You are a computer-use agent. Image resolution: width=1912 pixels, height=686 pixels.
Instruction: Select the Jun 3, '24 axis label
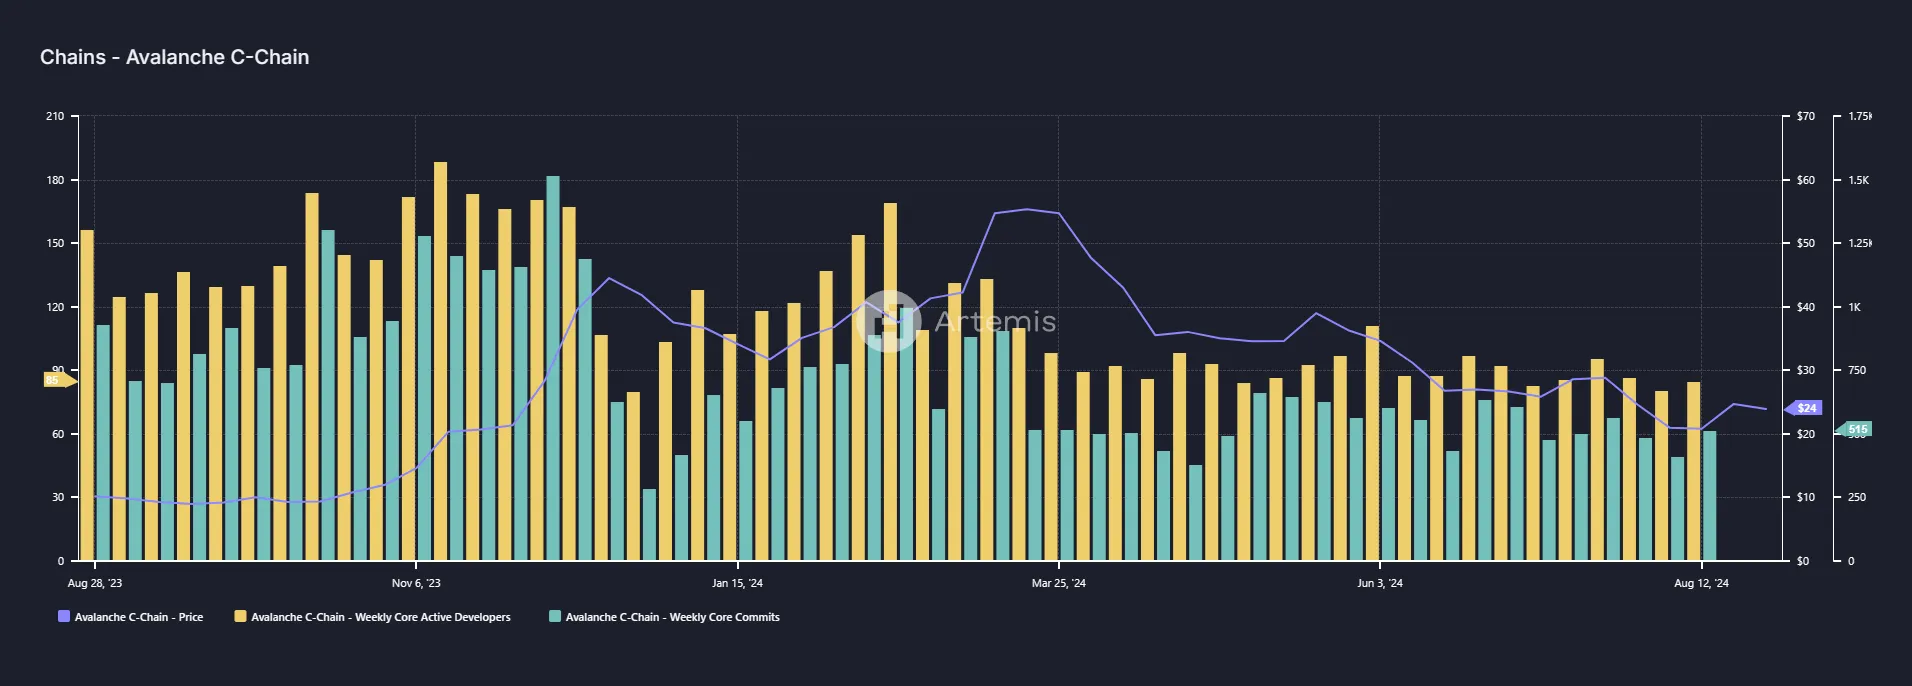tap(1380, 583)
